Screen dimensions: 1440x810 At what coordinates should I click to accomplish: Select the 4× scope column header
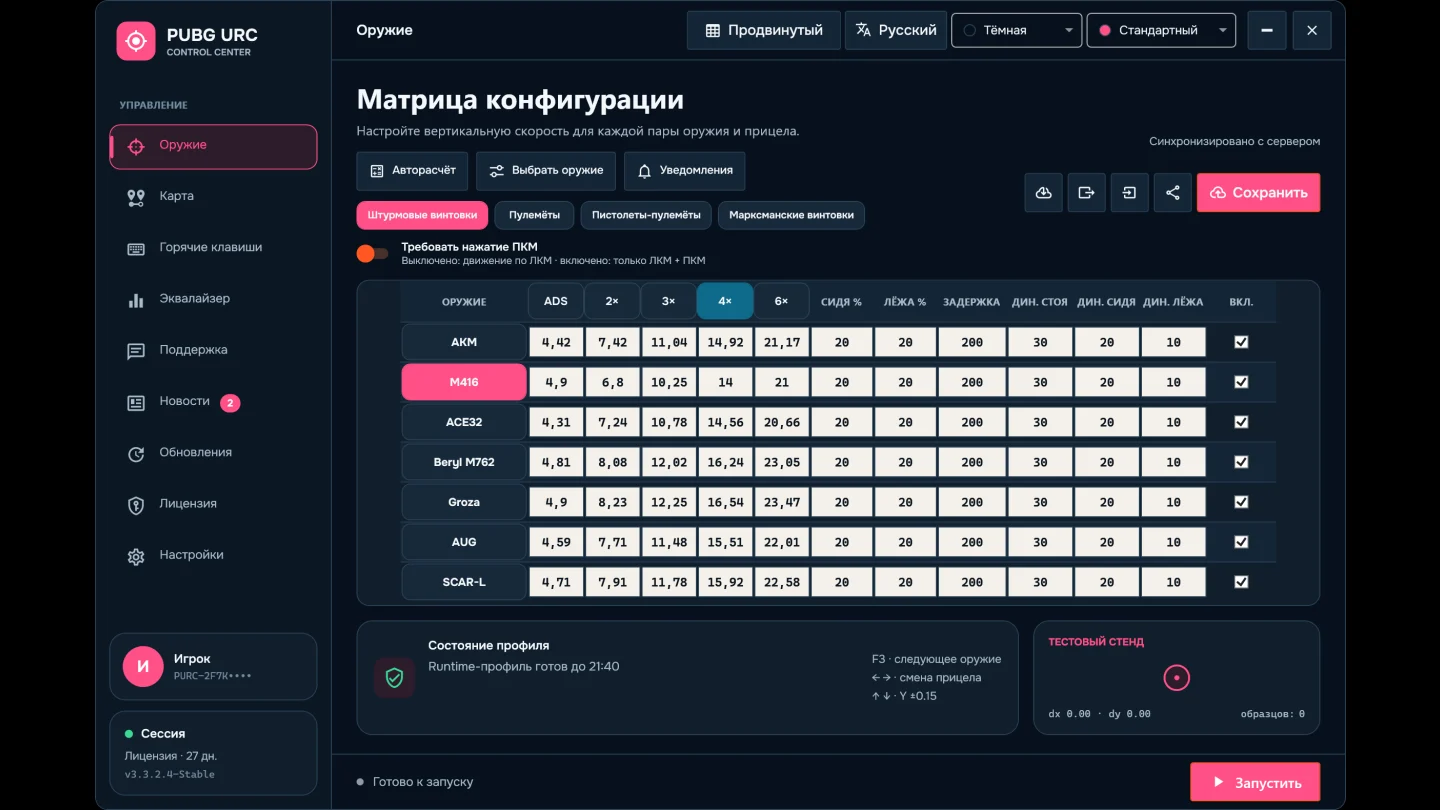point(725,301)
